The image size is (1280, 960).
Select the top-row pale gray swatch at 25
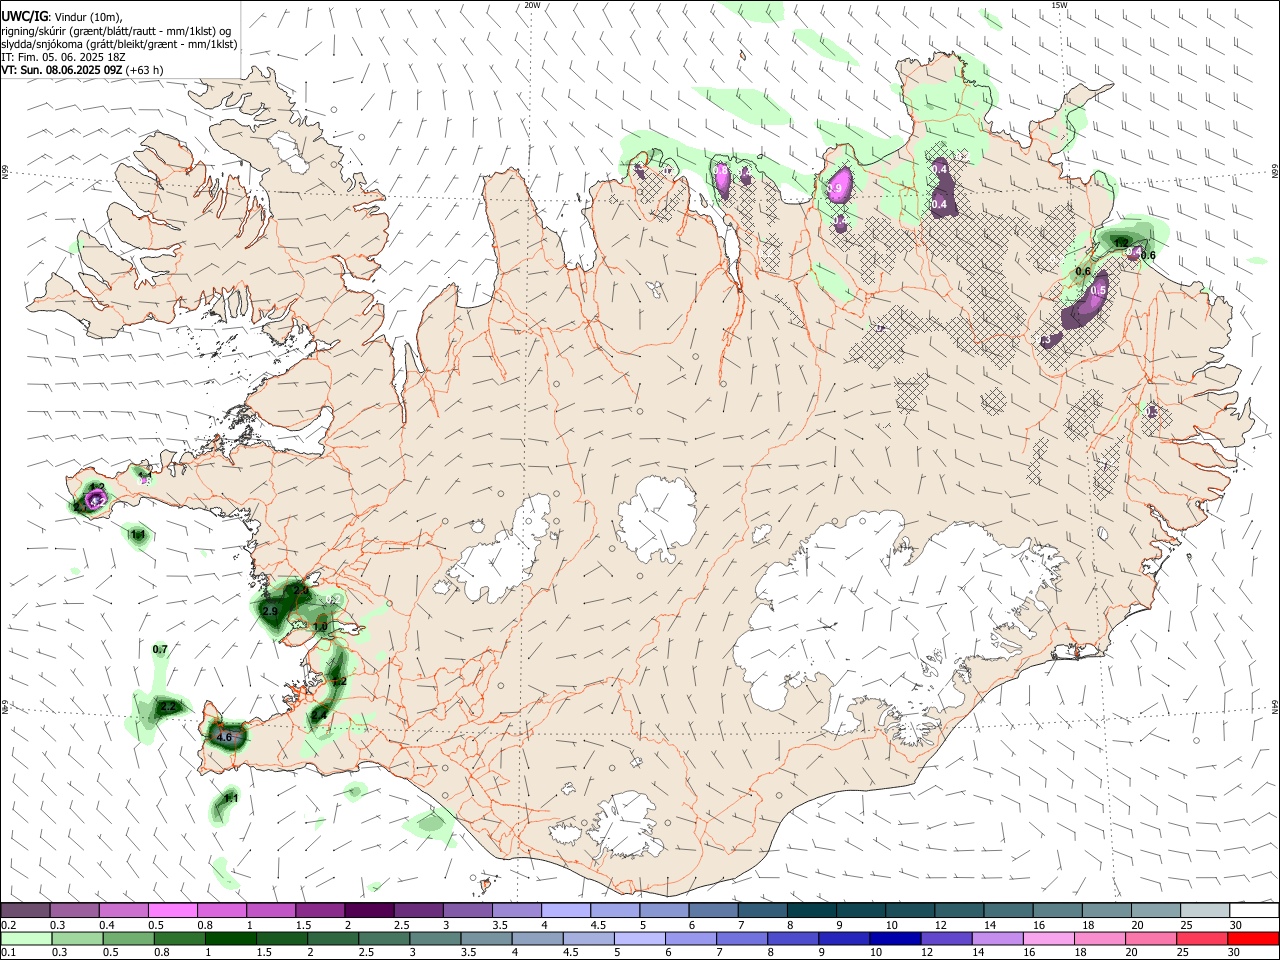coord(1205,911)
